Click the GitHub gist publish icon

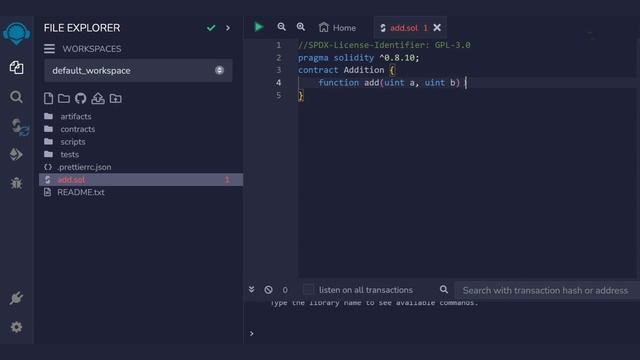click(x=80, y=98)
